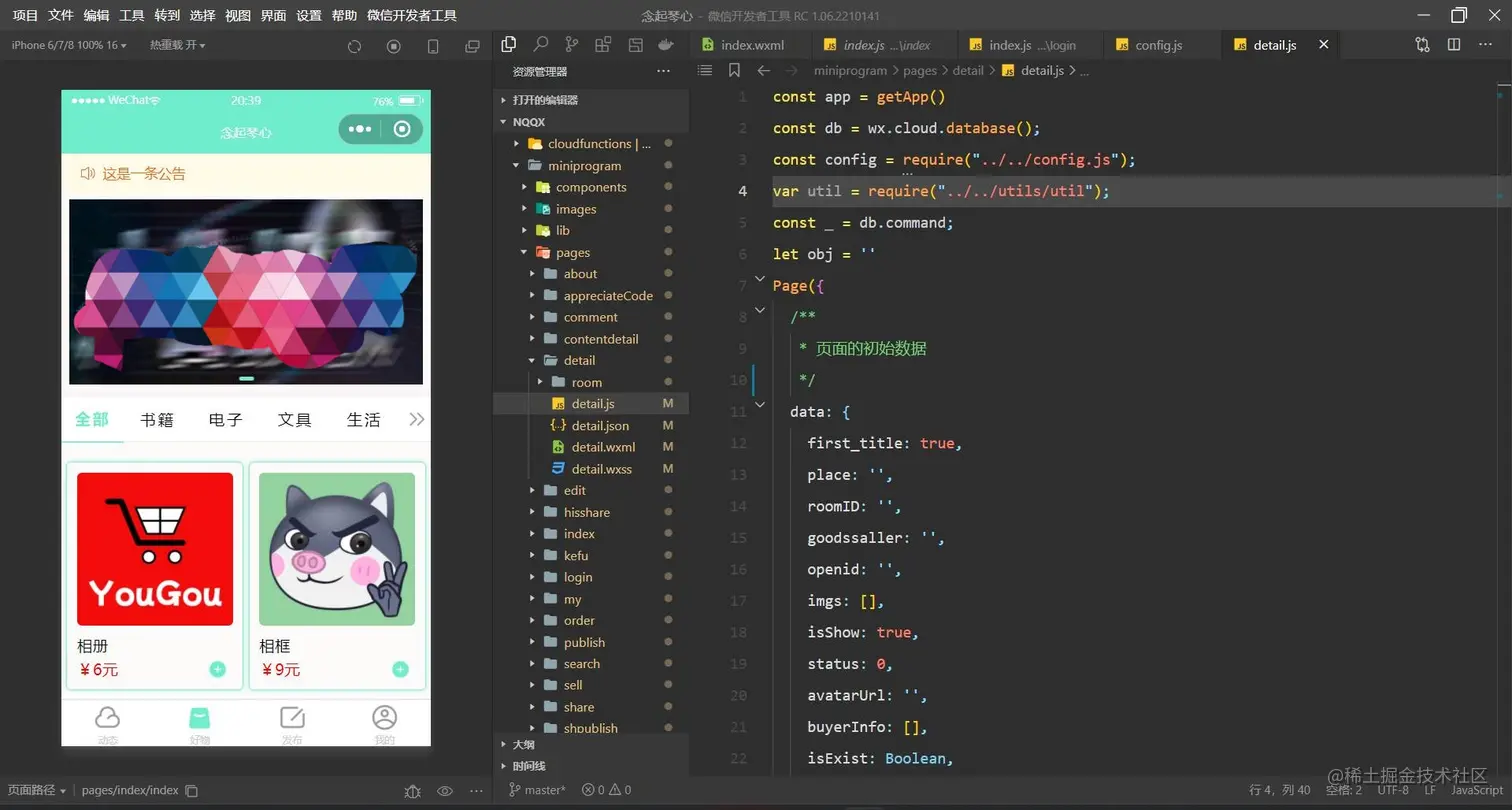Screen dimensions: 1512x810
Task: Collapse the miniprogram folder
Action: pyautogui.click(x=590, y=166)
